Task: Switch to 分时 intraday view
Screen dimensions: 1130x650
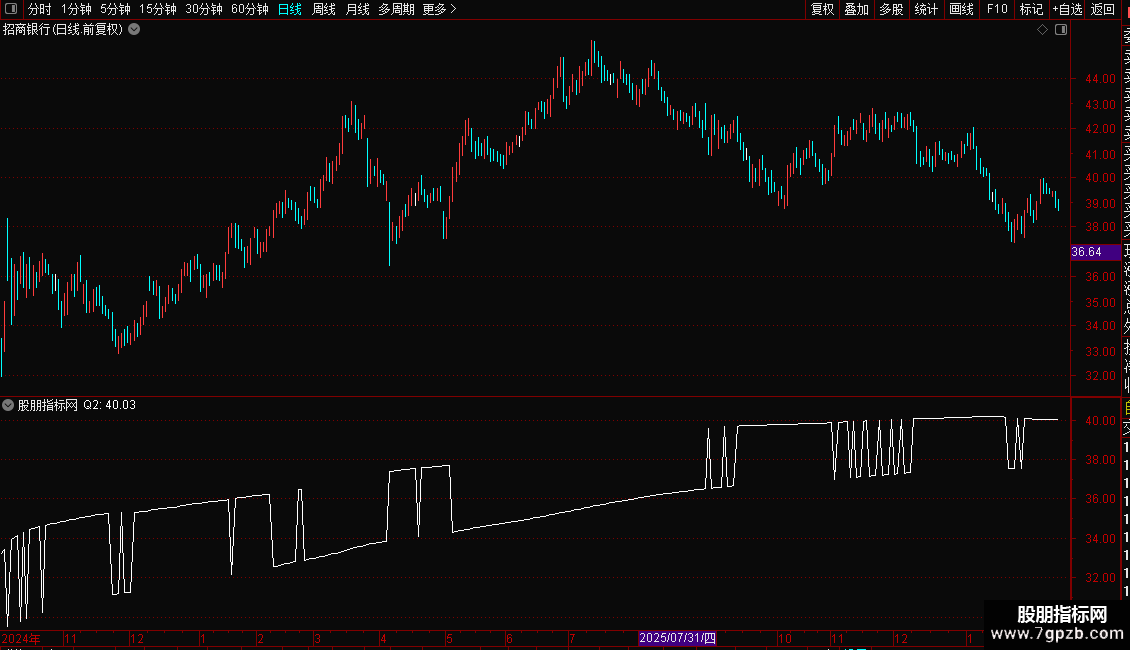Action: (x=40, y=9)
